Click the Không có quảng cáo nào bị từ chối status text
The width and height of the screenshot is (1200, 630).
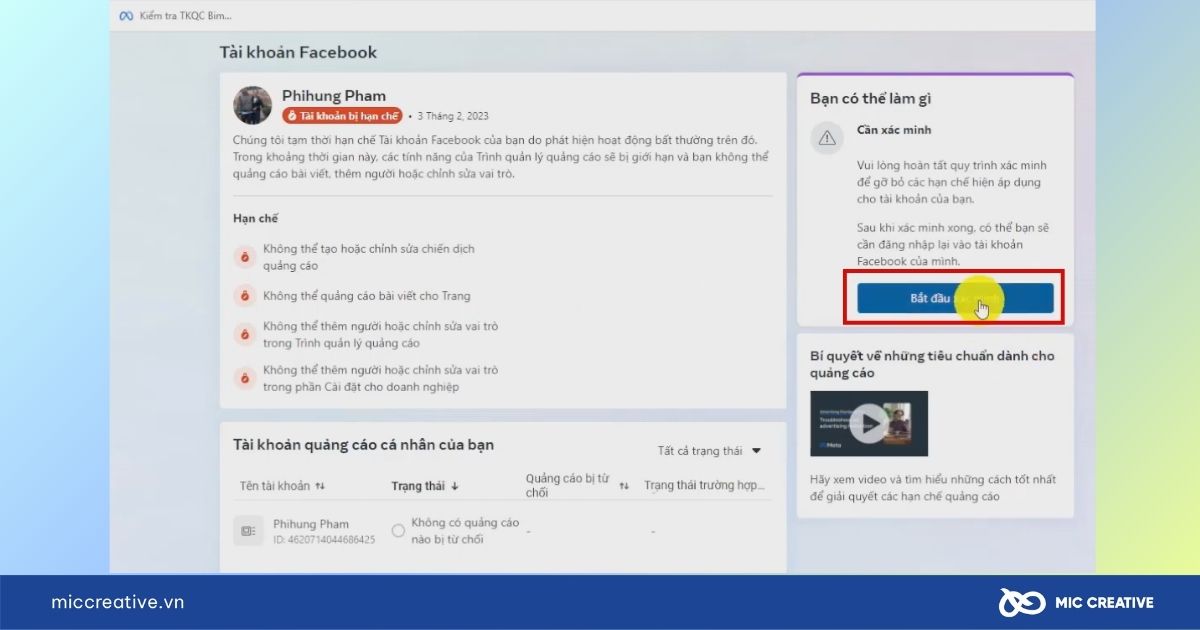click(x=465, y=531)
